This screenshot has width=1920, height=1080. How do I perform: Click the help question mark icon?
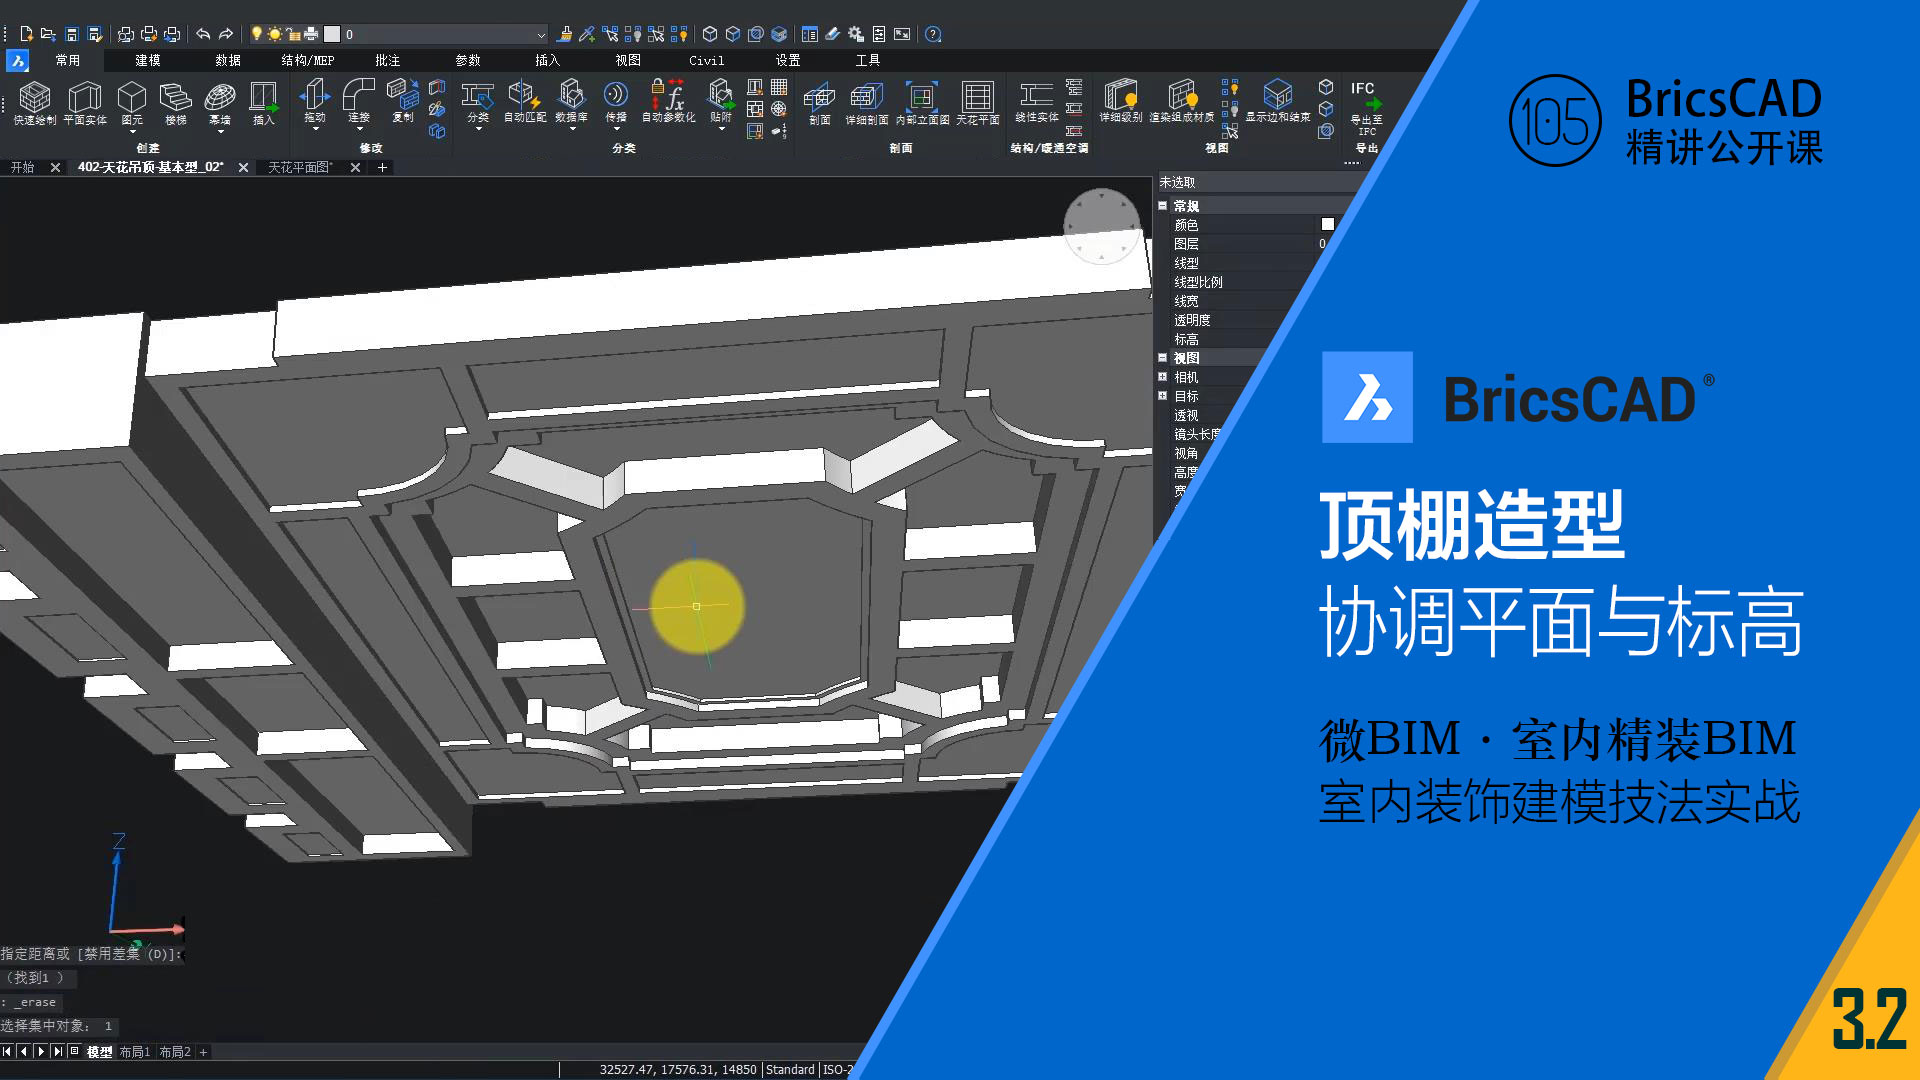(933, 34)
